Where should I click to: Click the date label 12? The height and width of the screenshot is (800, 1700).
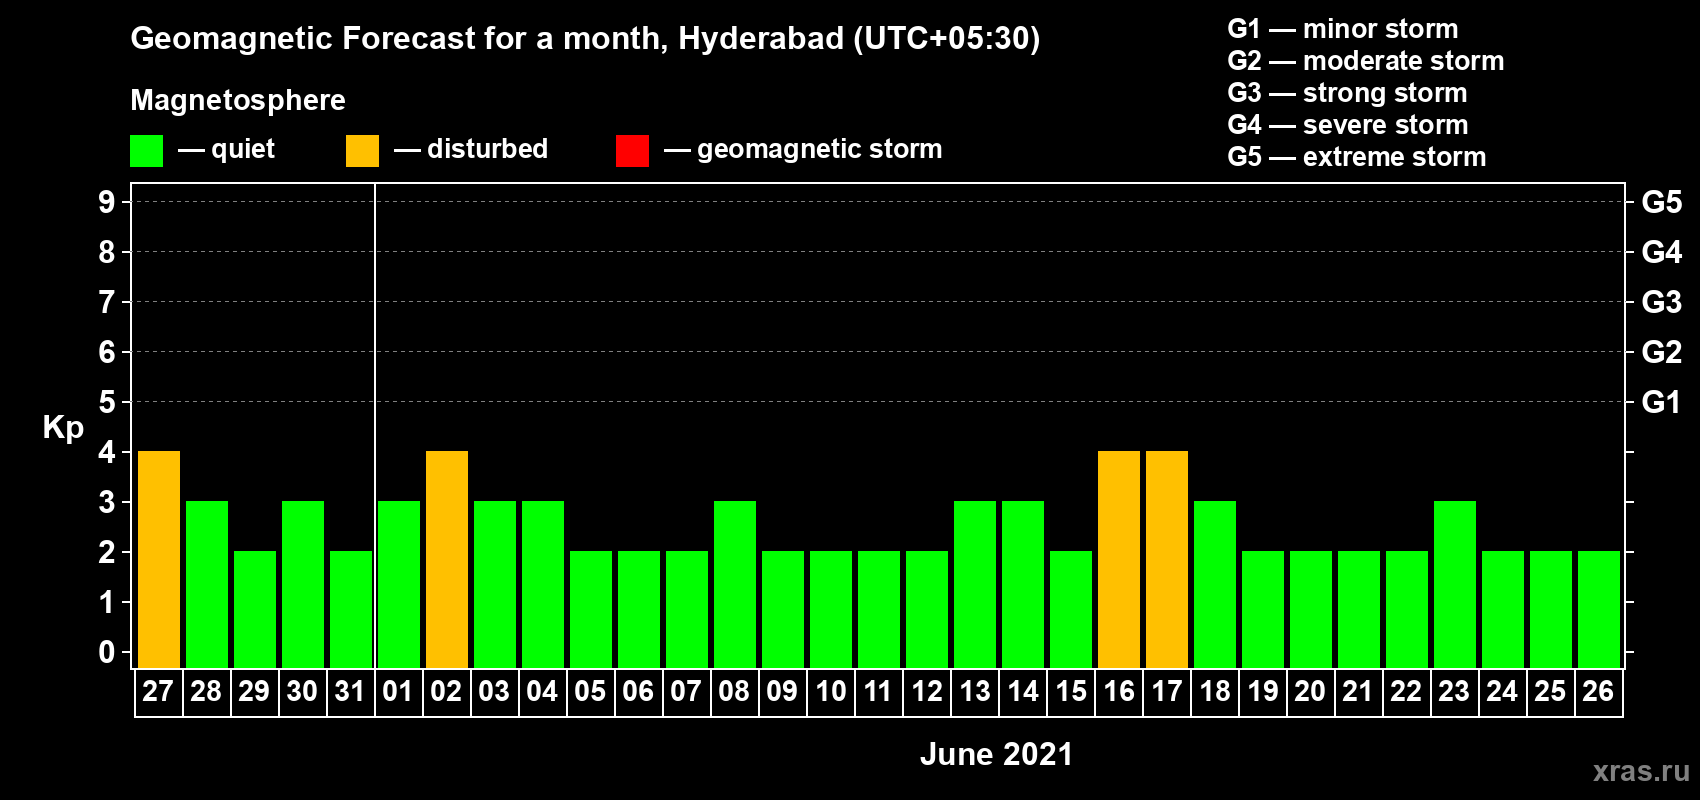click(927, 692)
